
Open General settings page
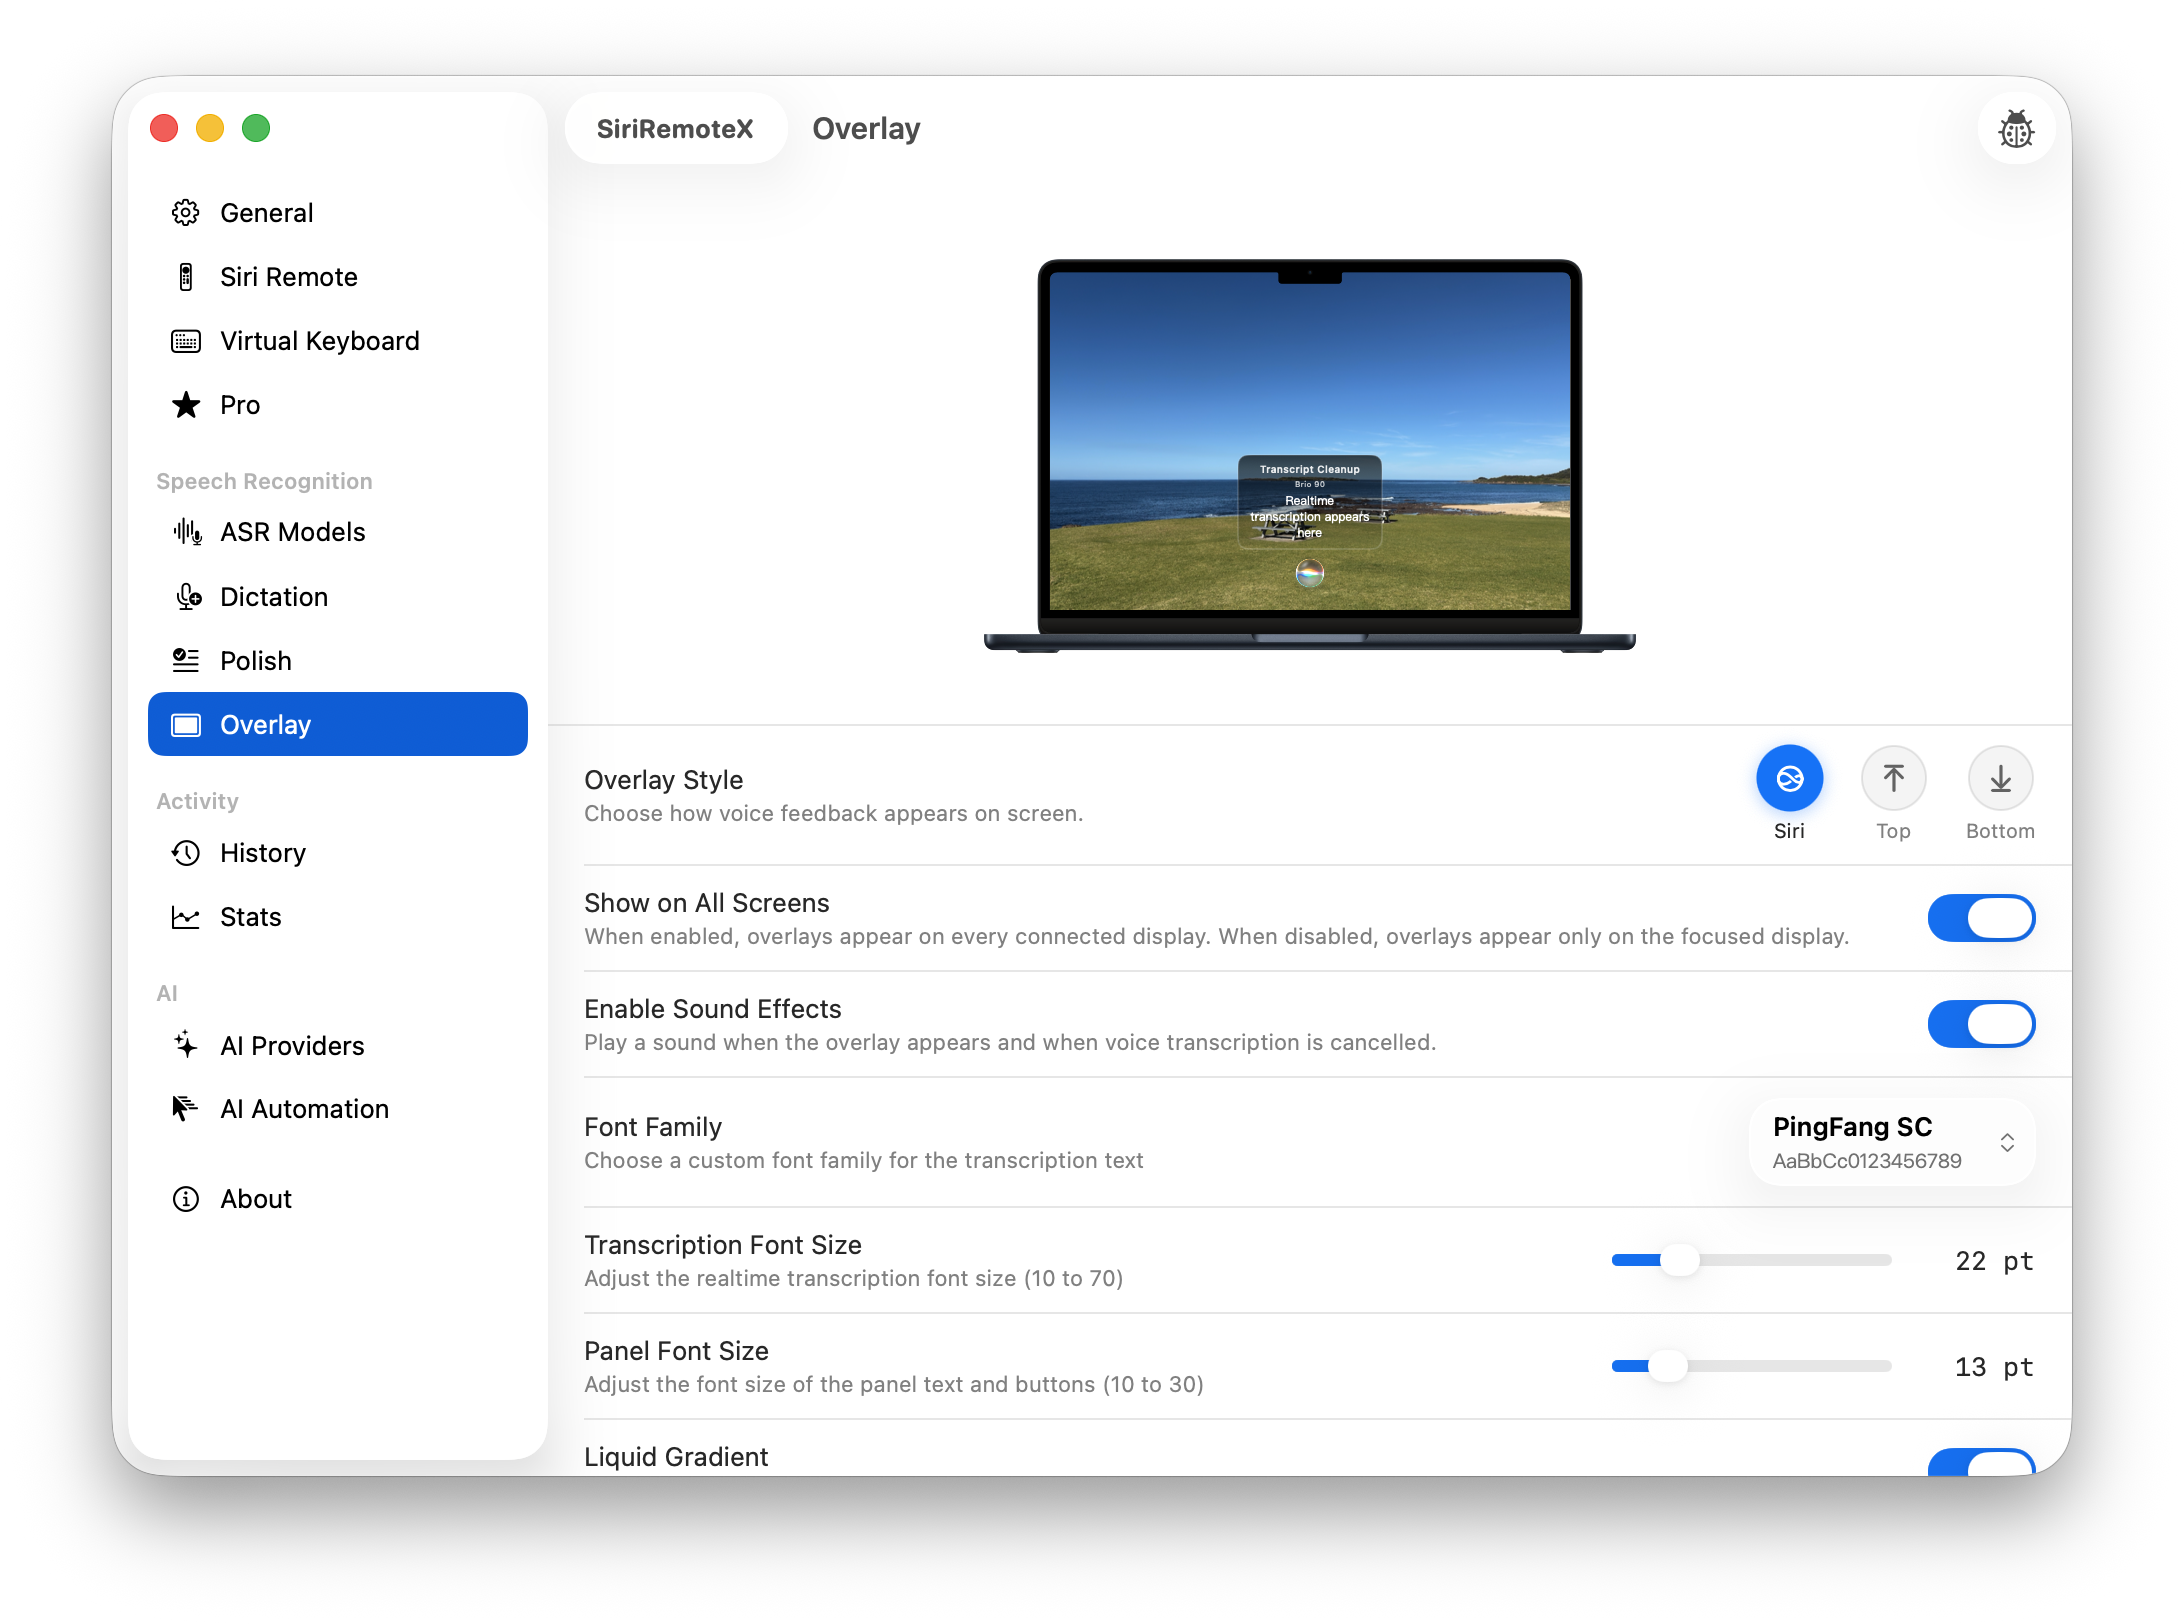338,213
